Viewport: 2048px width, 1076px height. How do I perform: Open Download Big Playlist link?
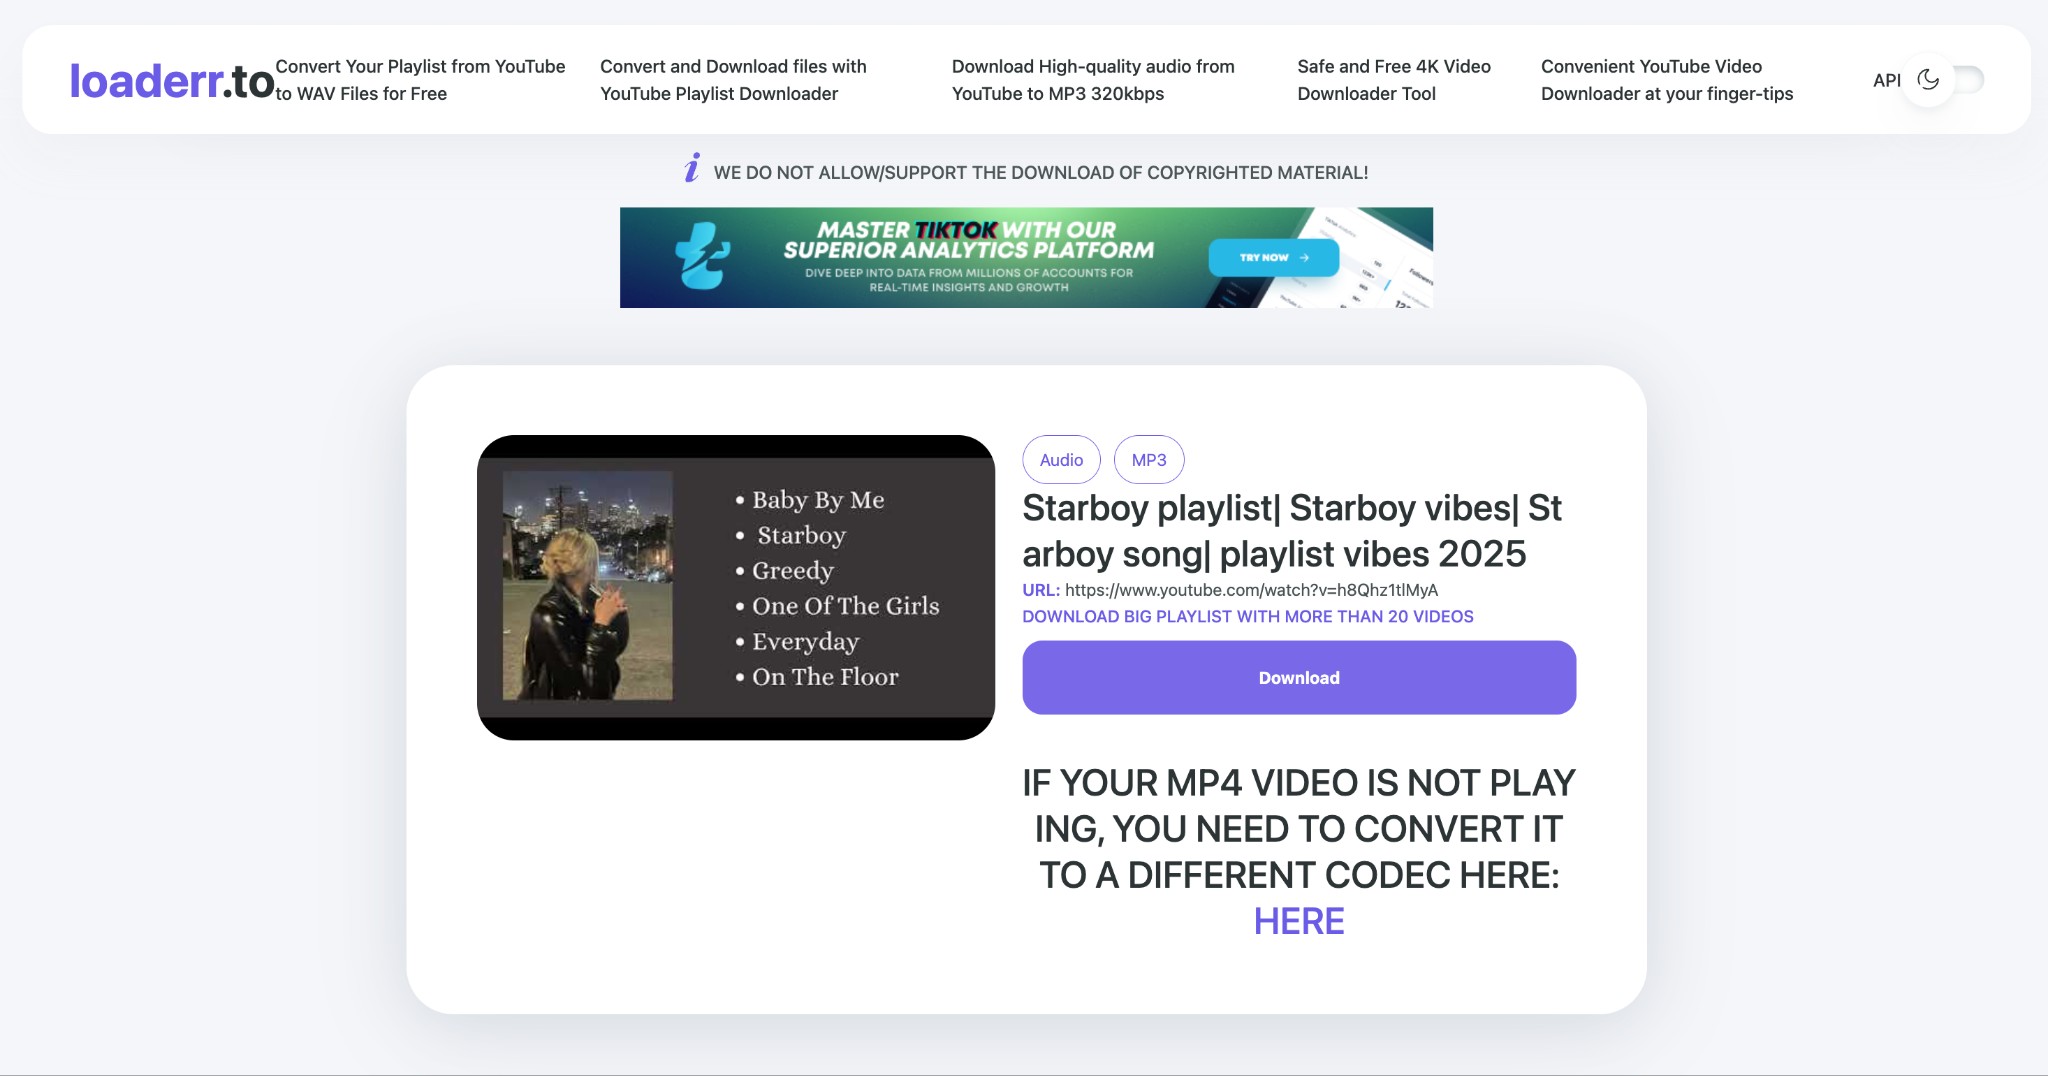point(1248,616)
